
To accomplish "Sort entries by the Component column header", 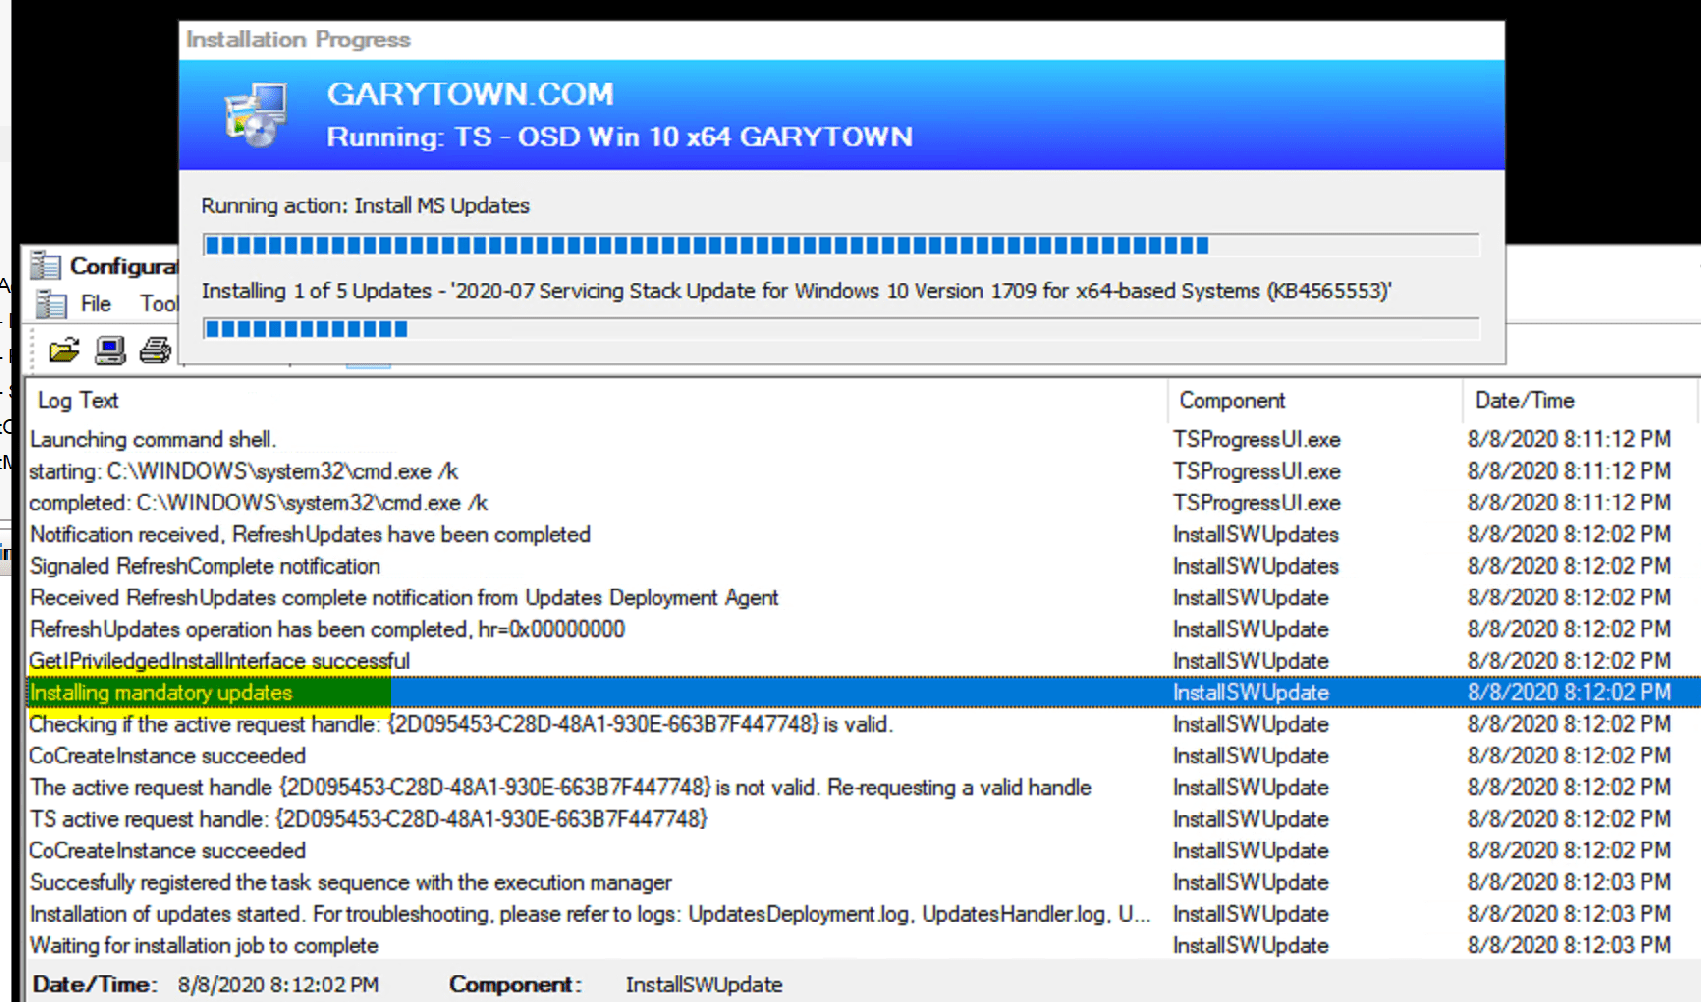I will coord(1232,400).
